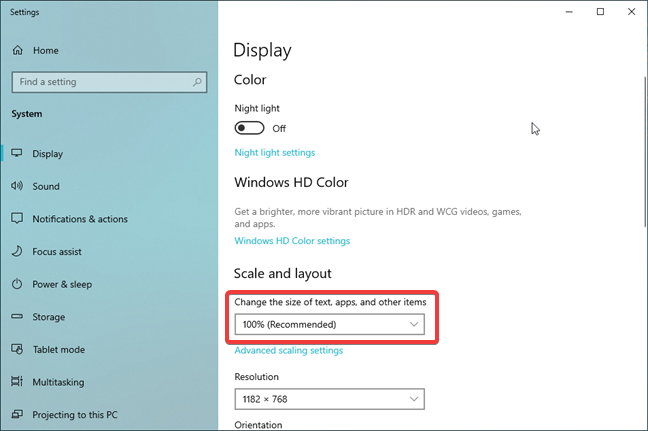The height and width of the screenshot is (431, 648).
Task: Click the Power & sleep icon
Action: click(x=17, y=284)
